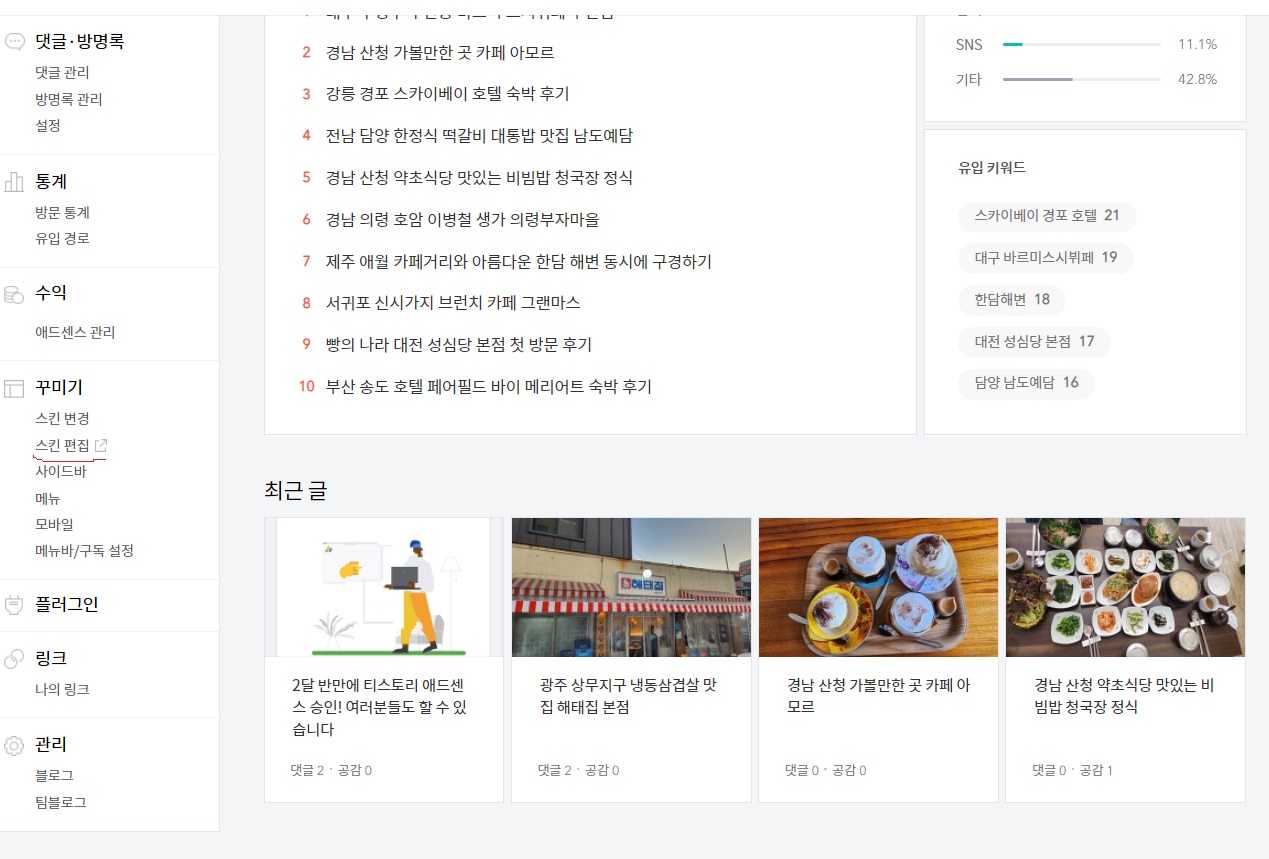
Task: Click keyword chip 대전 성심당 본점 17
Action: point(1034,342)
